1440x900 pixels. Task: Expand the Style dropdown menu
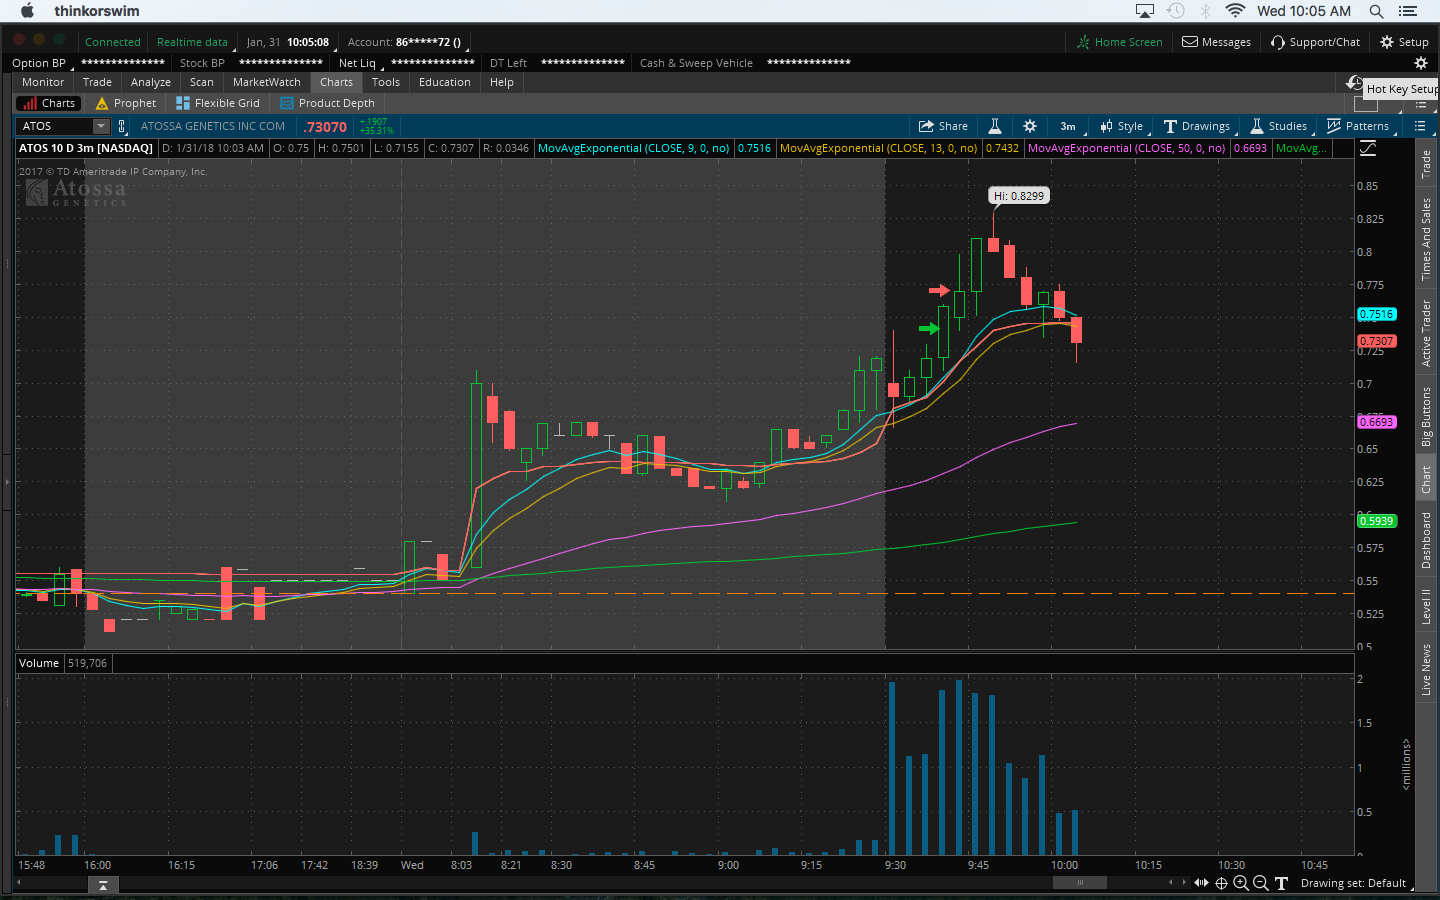point(1121,126)
